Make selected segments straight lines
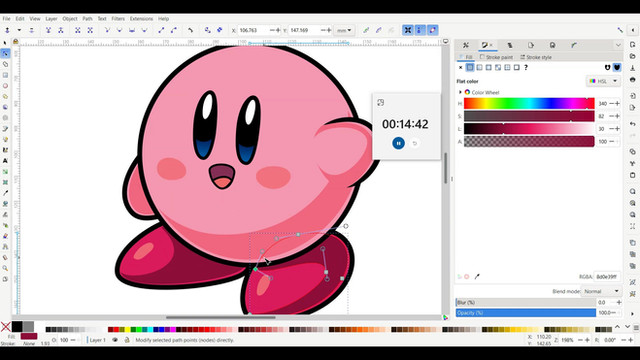The width and height of the screenshot is (640, 360). click(161, 30)
